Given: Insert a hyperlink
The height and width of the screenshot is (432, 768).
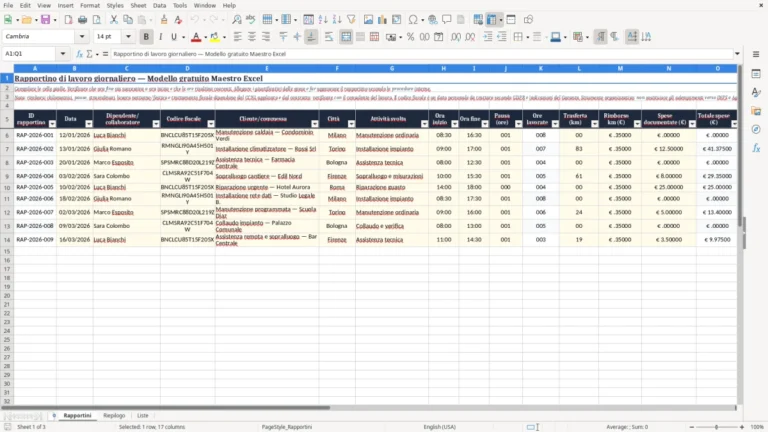Looking at the screenshot, I should pos(432,20).
